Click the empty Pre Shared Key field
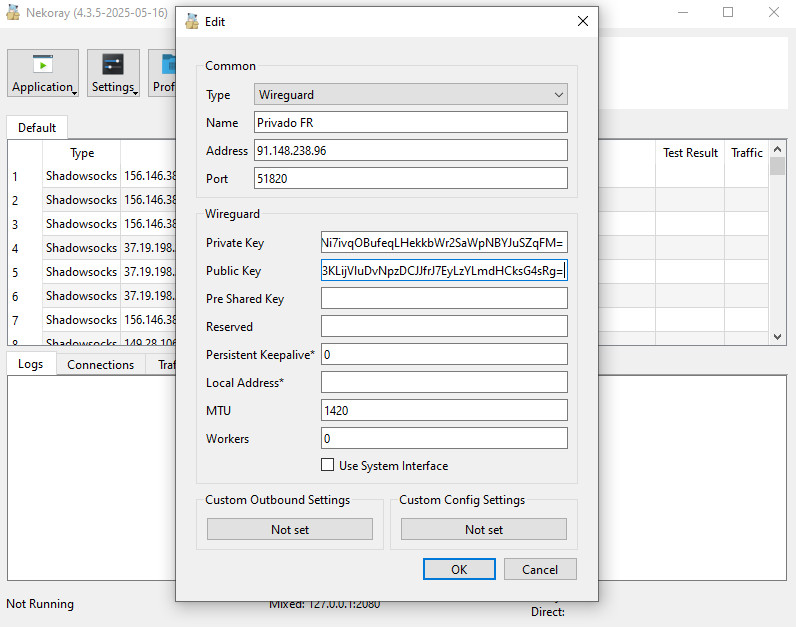This screenshot has height=627, width=796. pyautogui.click(x=443, y=299)
